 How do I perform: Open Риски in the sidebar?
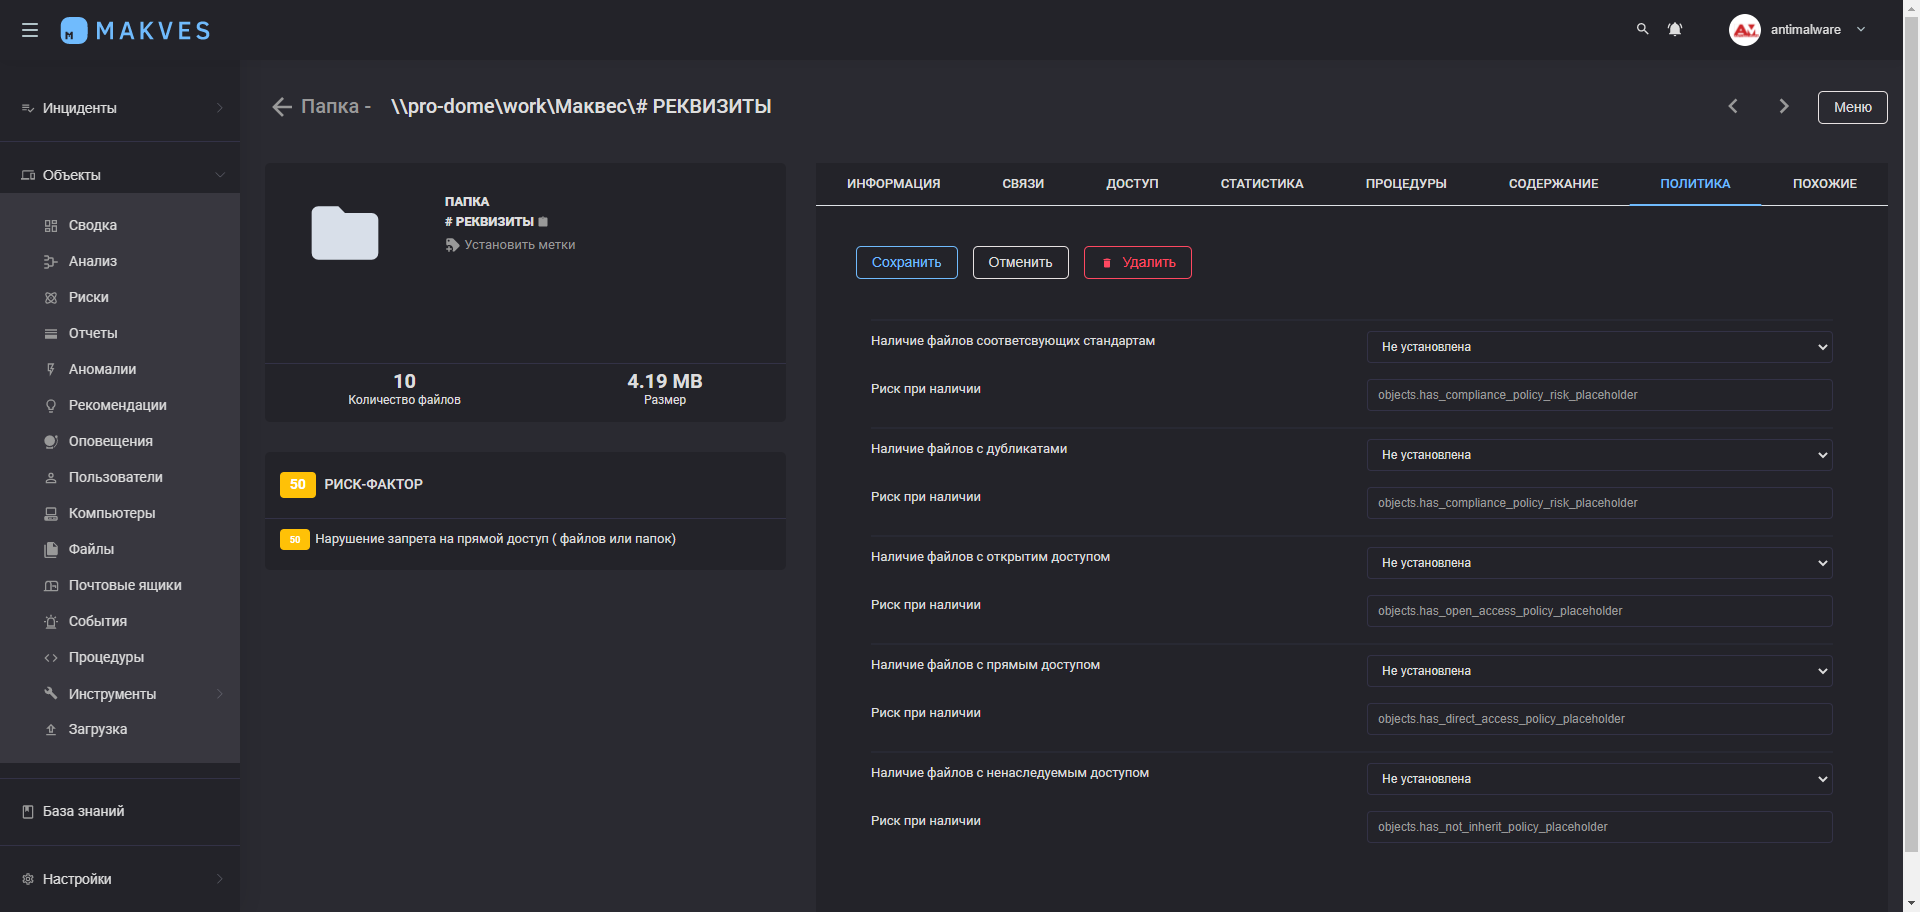coord(89,297)
